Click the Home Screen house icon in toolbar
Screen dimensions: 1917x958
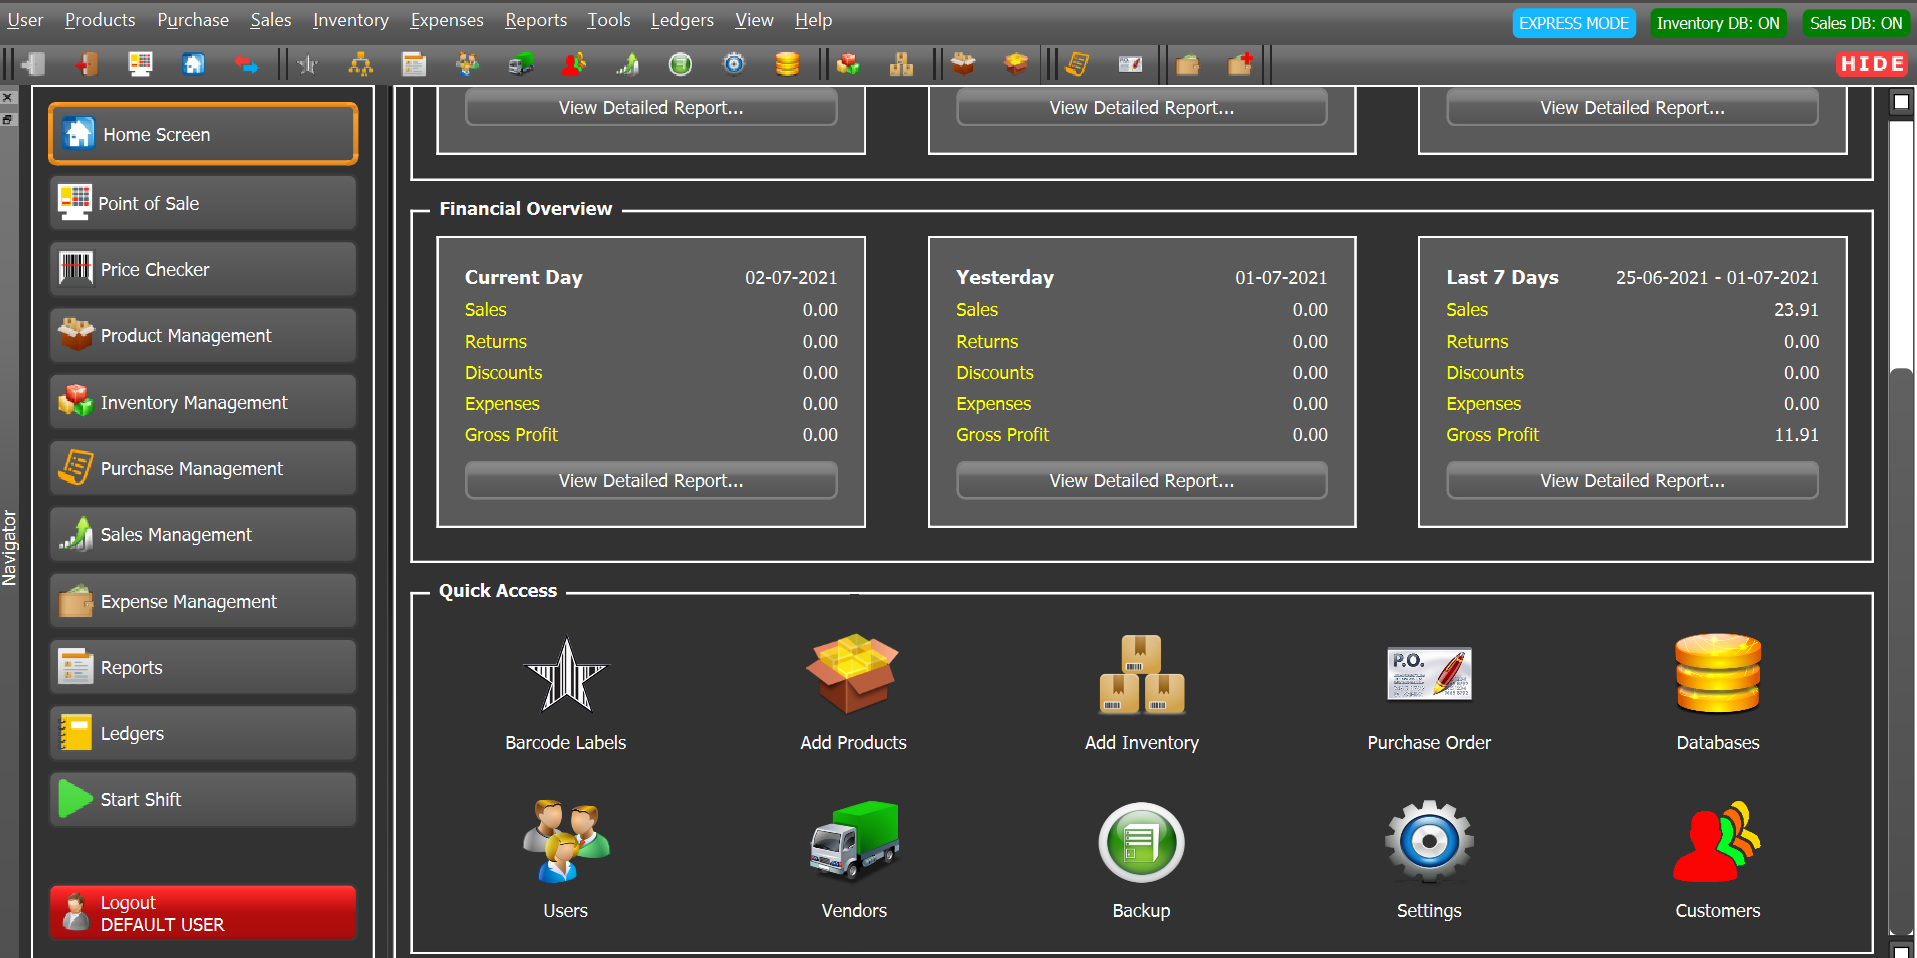[x=193, y=64]
